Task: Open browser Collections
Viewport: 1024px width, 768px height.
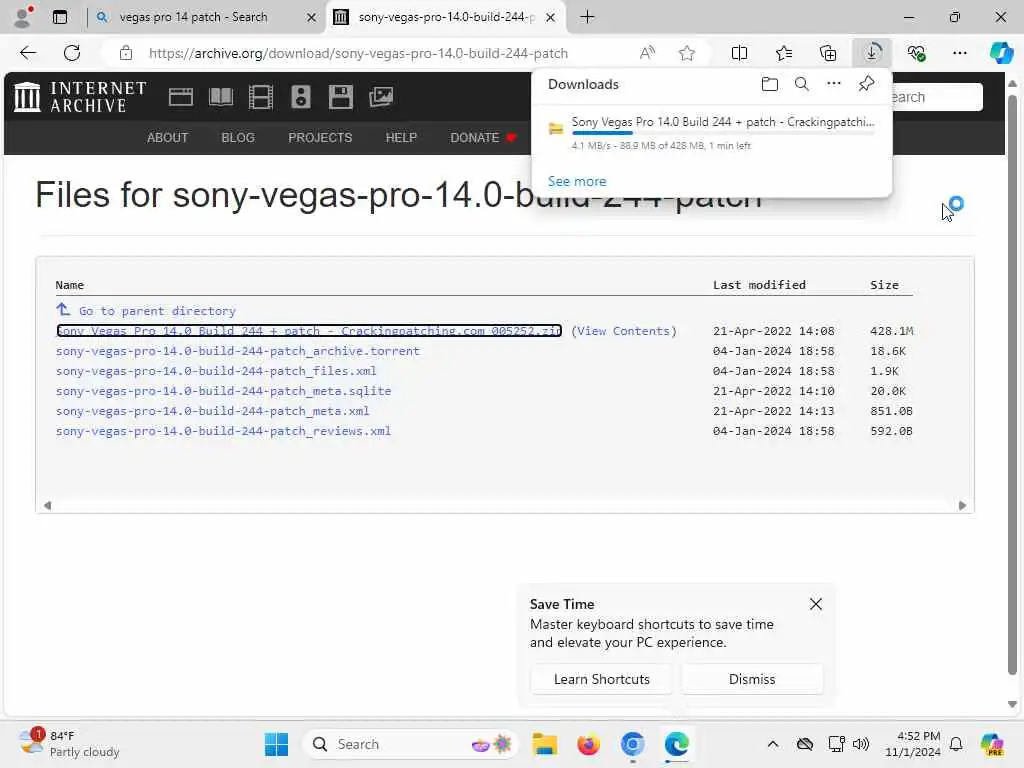Action: pyautogui.click(x=827, y=53)
